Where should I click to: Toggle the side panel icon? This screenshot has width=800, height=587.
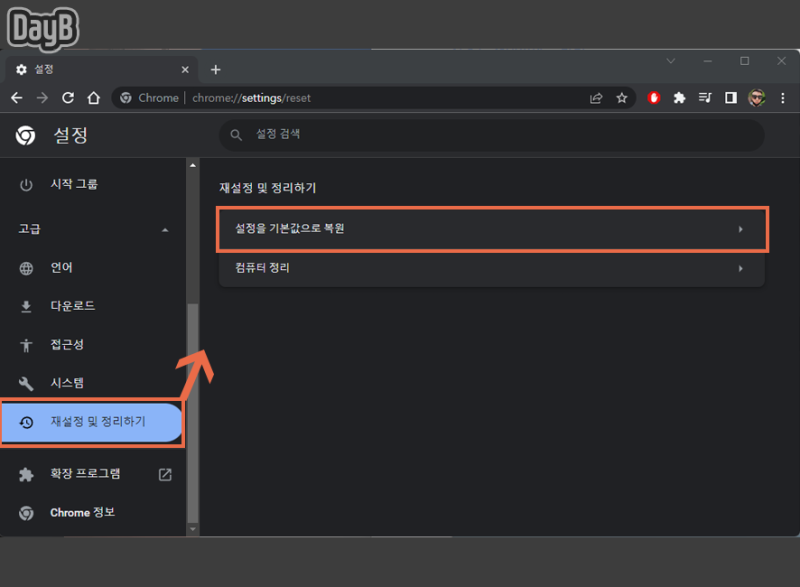coord(731,98)
